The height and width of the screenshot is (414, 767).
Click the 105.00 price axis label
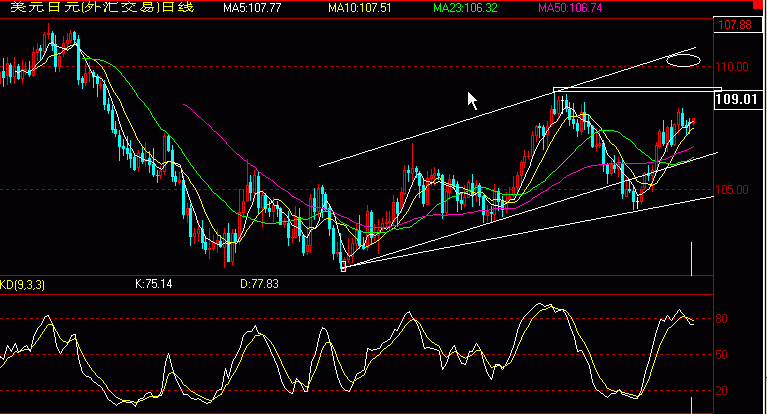(732, 190)
